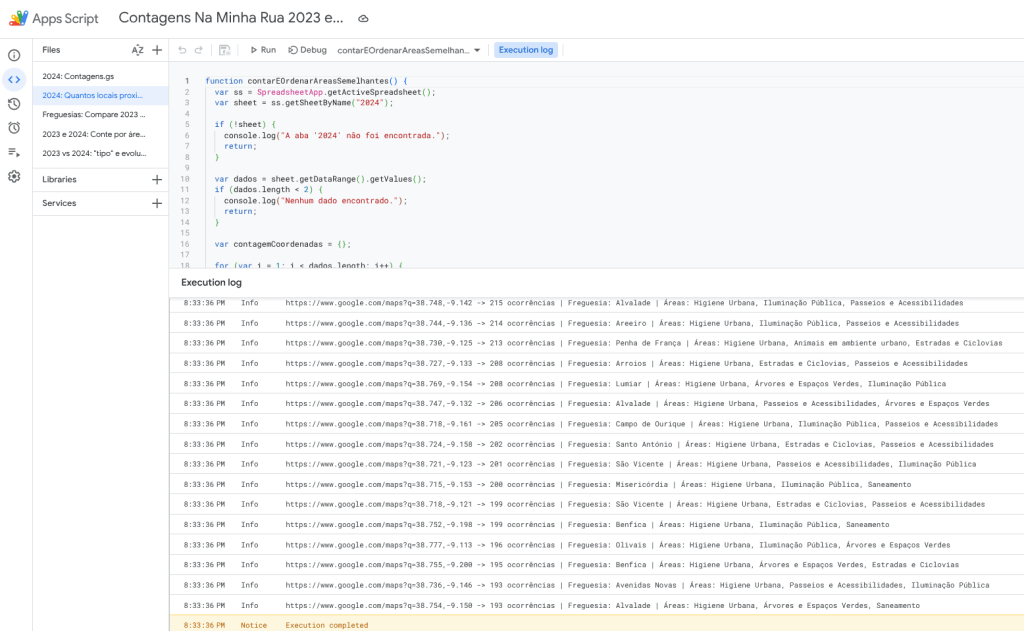Add a service with plus button

tap(157, 203)
